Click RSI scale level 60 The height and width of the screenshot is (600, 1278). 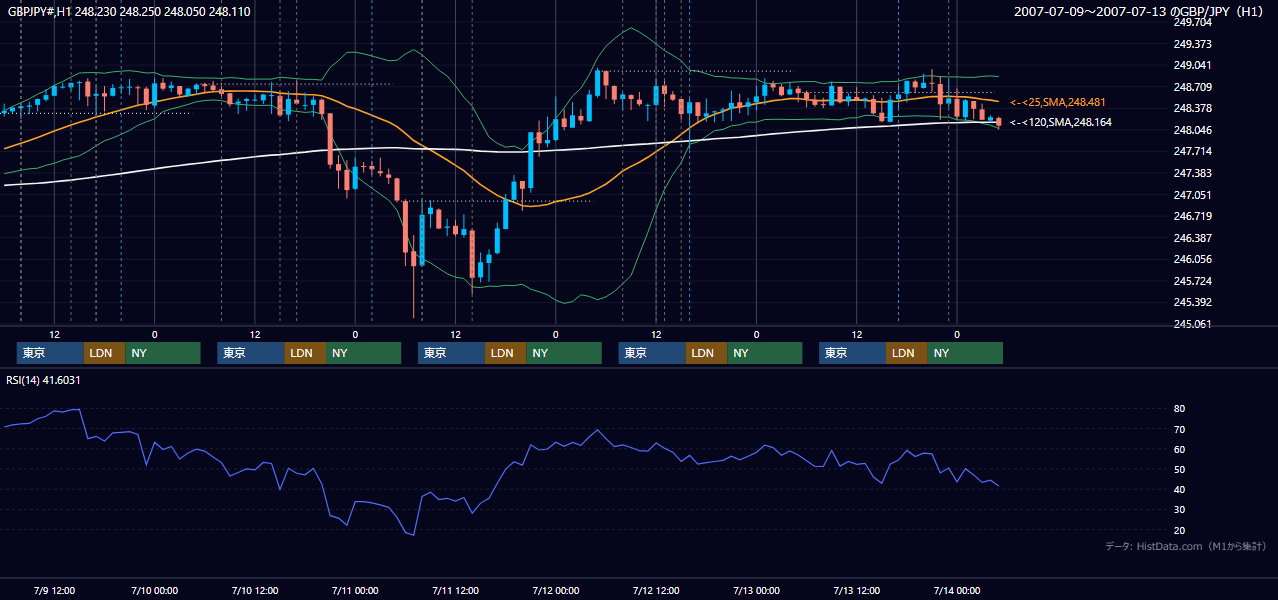tap(1179, 449)
